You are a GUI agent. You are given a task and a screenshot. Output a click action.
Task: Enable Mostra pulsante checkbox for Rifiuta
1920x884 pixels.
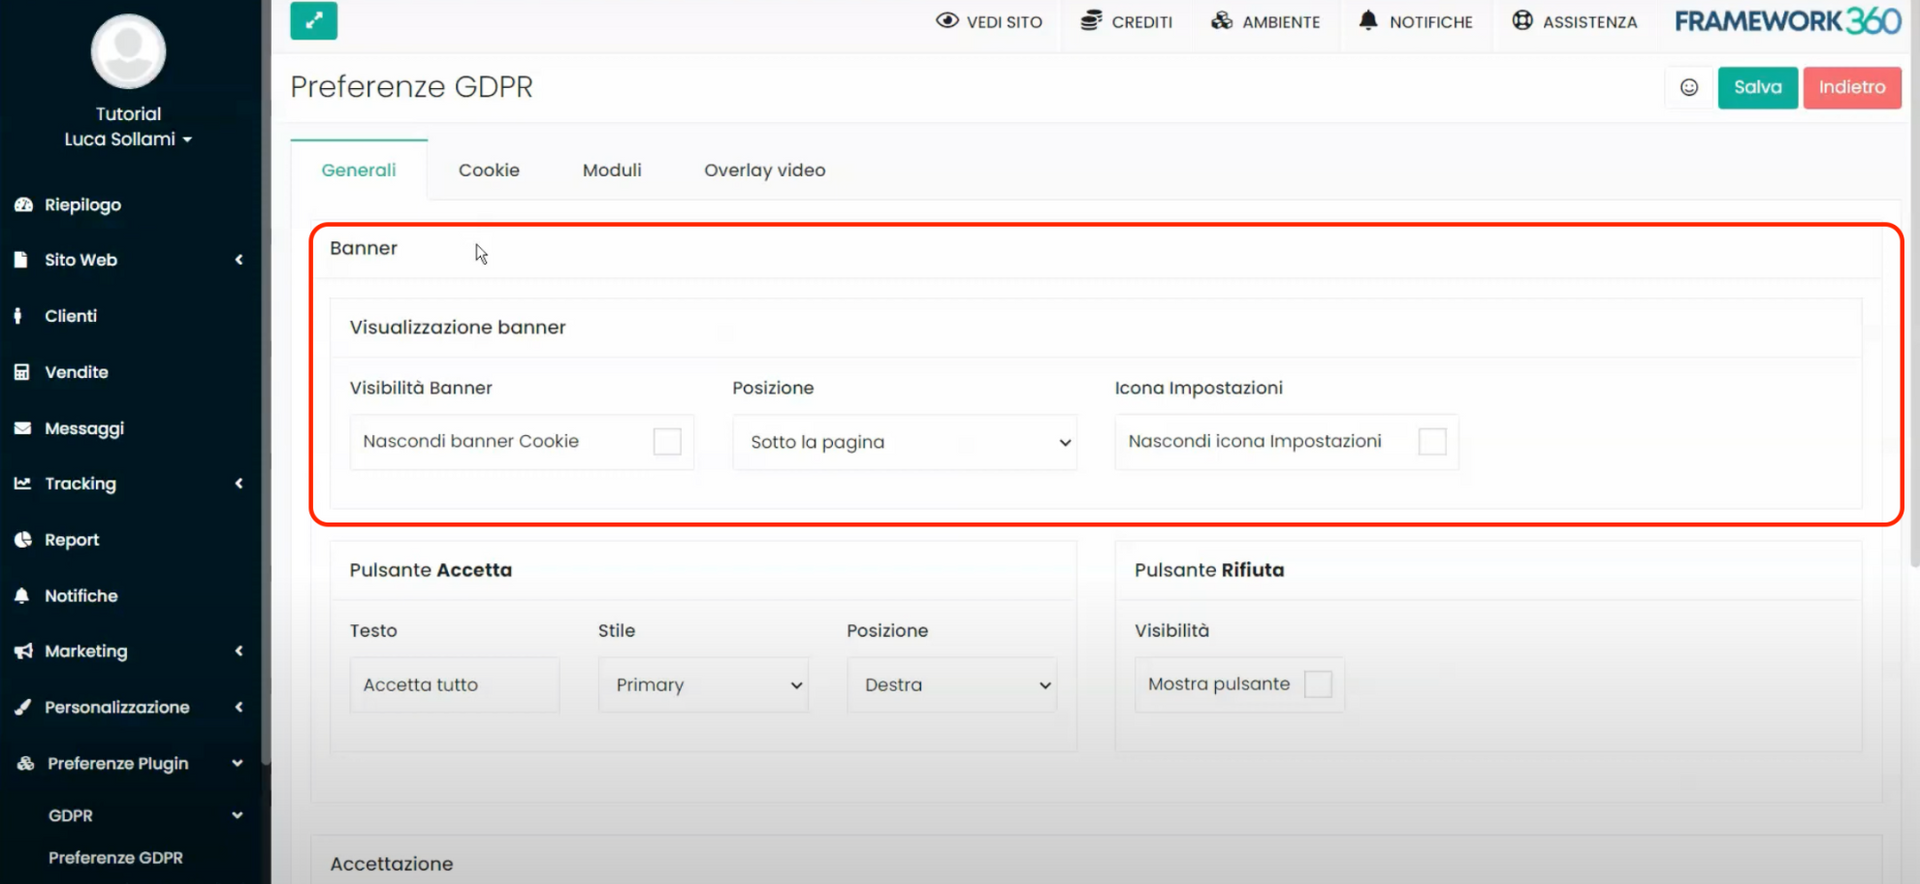pos(1318,684)
